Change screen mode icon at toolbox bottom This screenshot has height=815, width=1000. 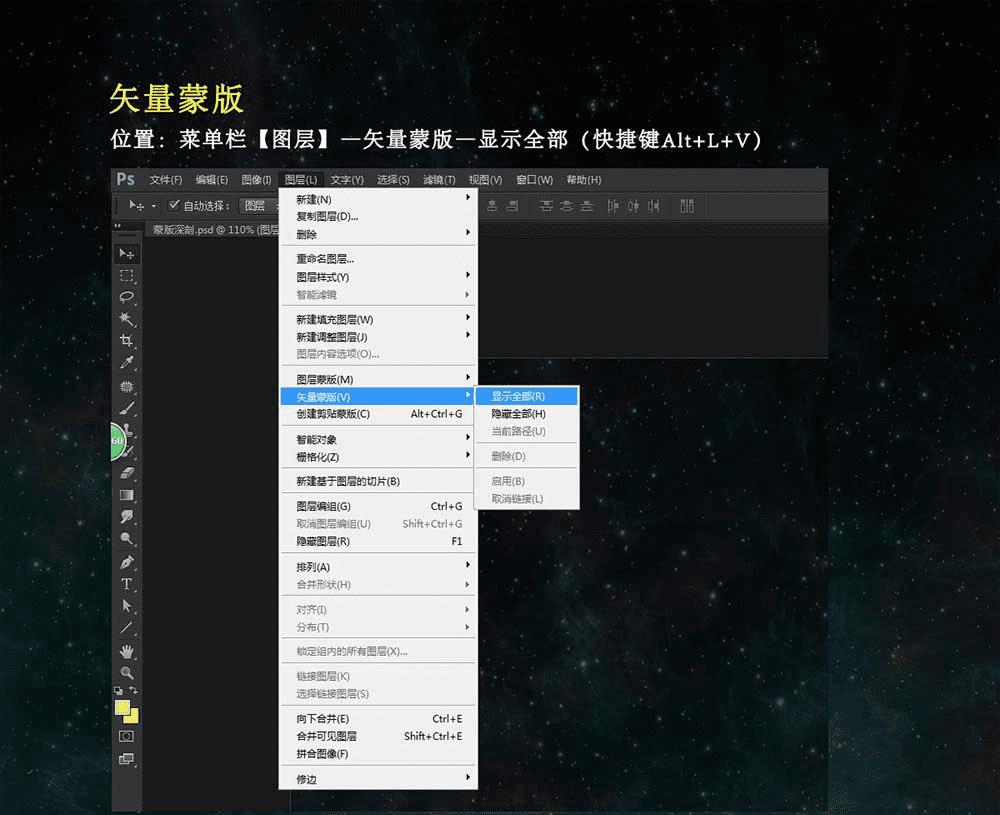[126, 759]
